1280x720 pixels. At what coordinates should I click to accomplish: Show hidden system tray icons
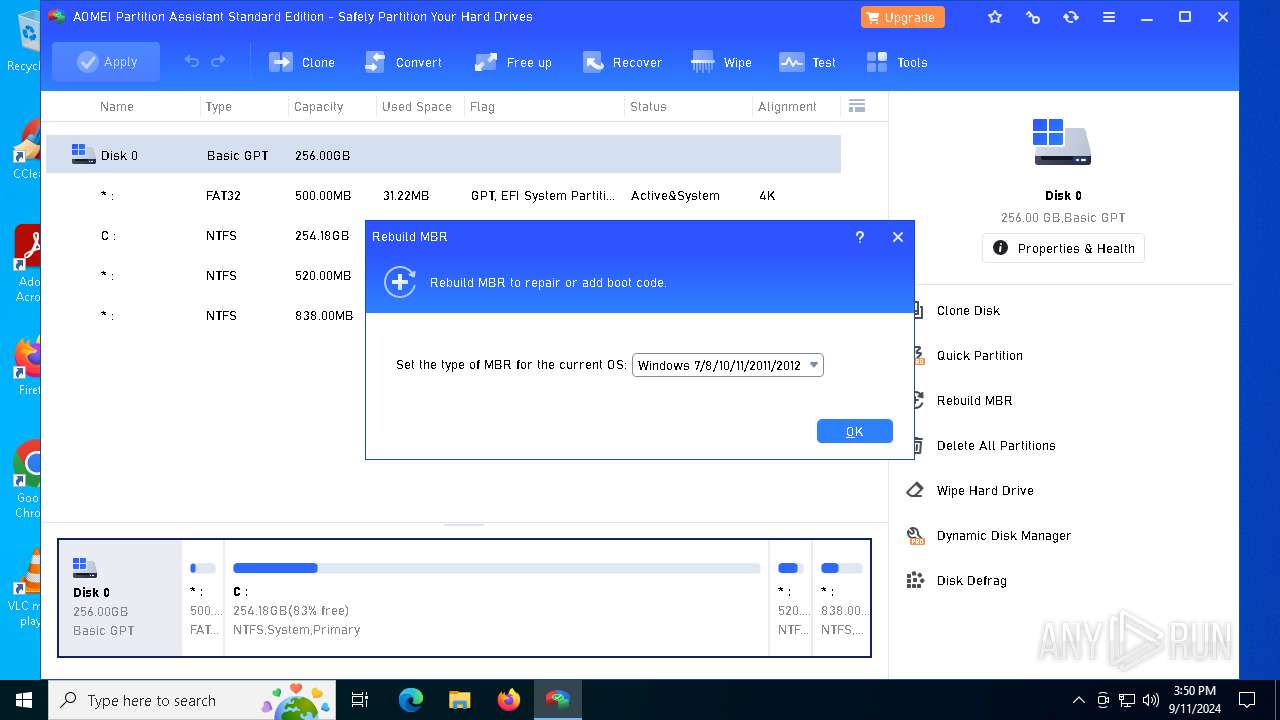[x=1078, y=700]
